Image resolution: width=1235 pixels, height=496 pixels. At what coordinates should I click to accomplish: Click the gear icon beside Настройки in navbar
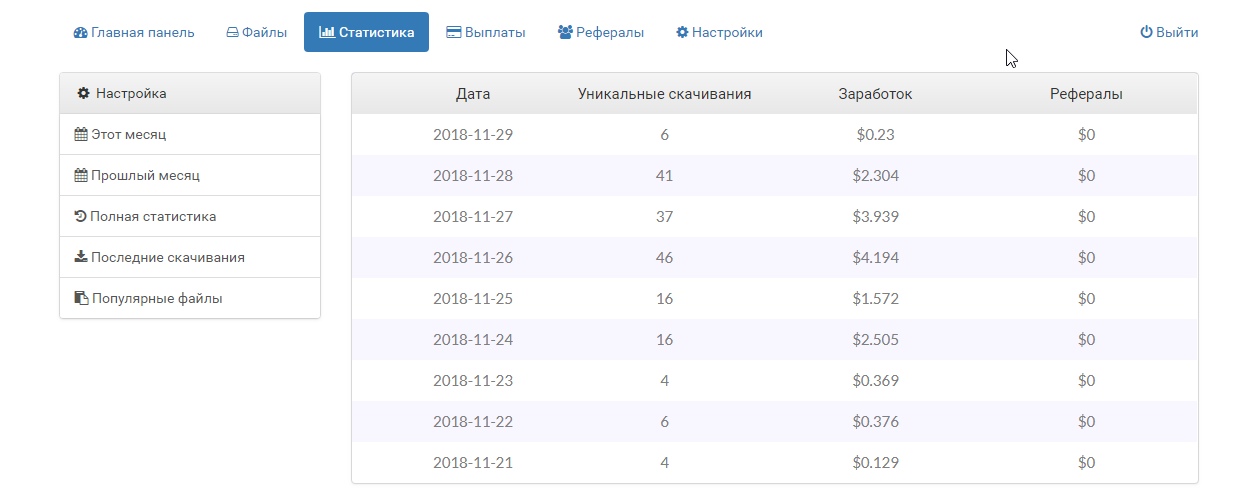[682, 33]
